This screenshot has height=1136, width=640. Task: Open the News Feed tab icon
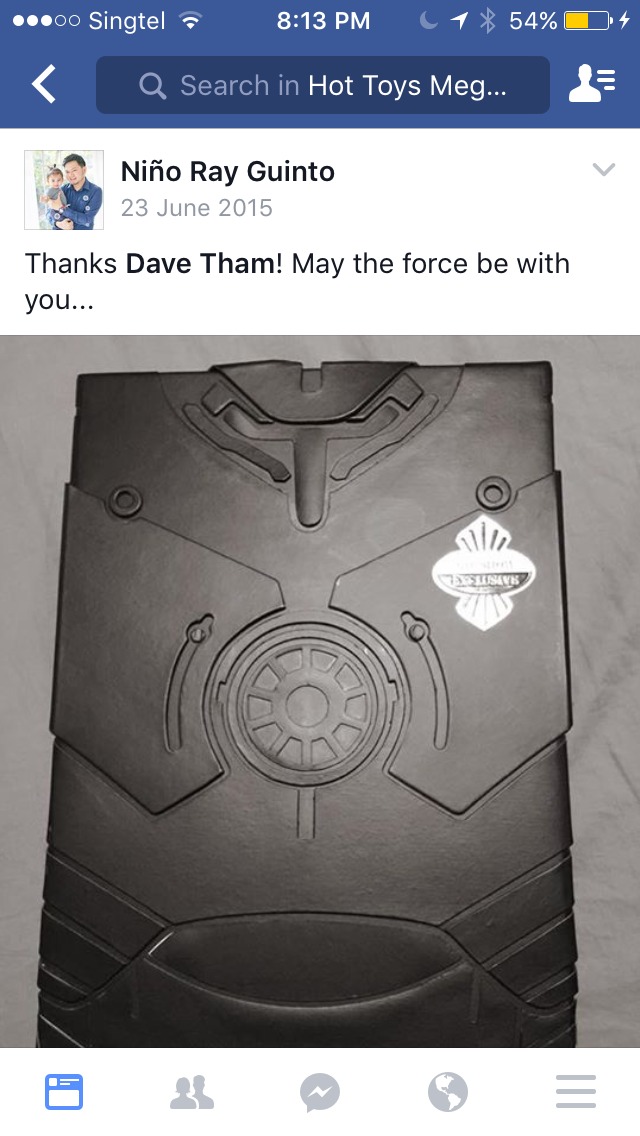coord(64,1092)
